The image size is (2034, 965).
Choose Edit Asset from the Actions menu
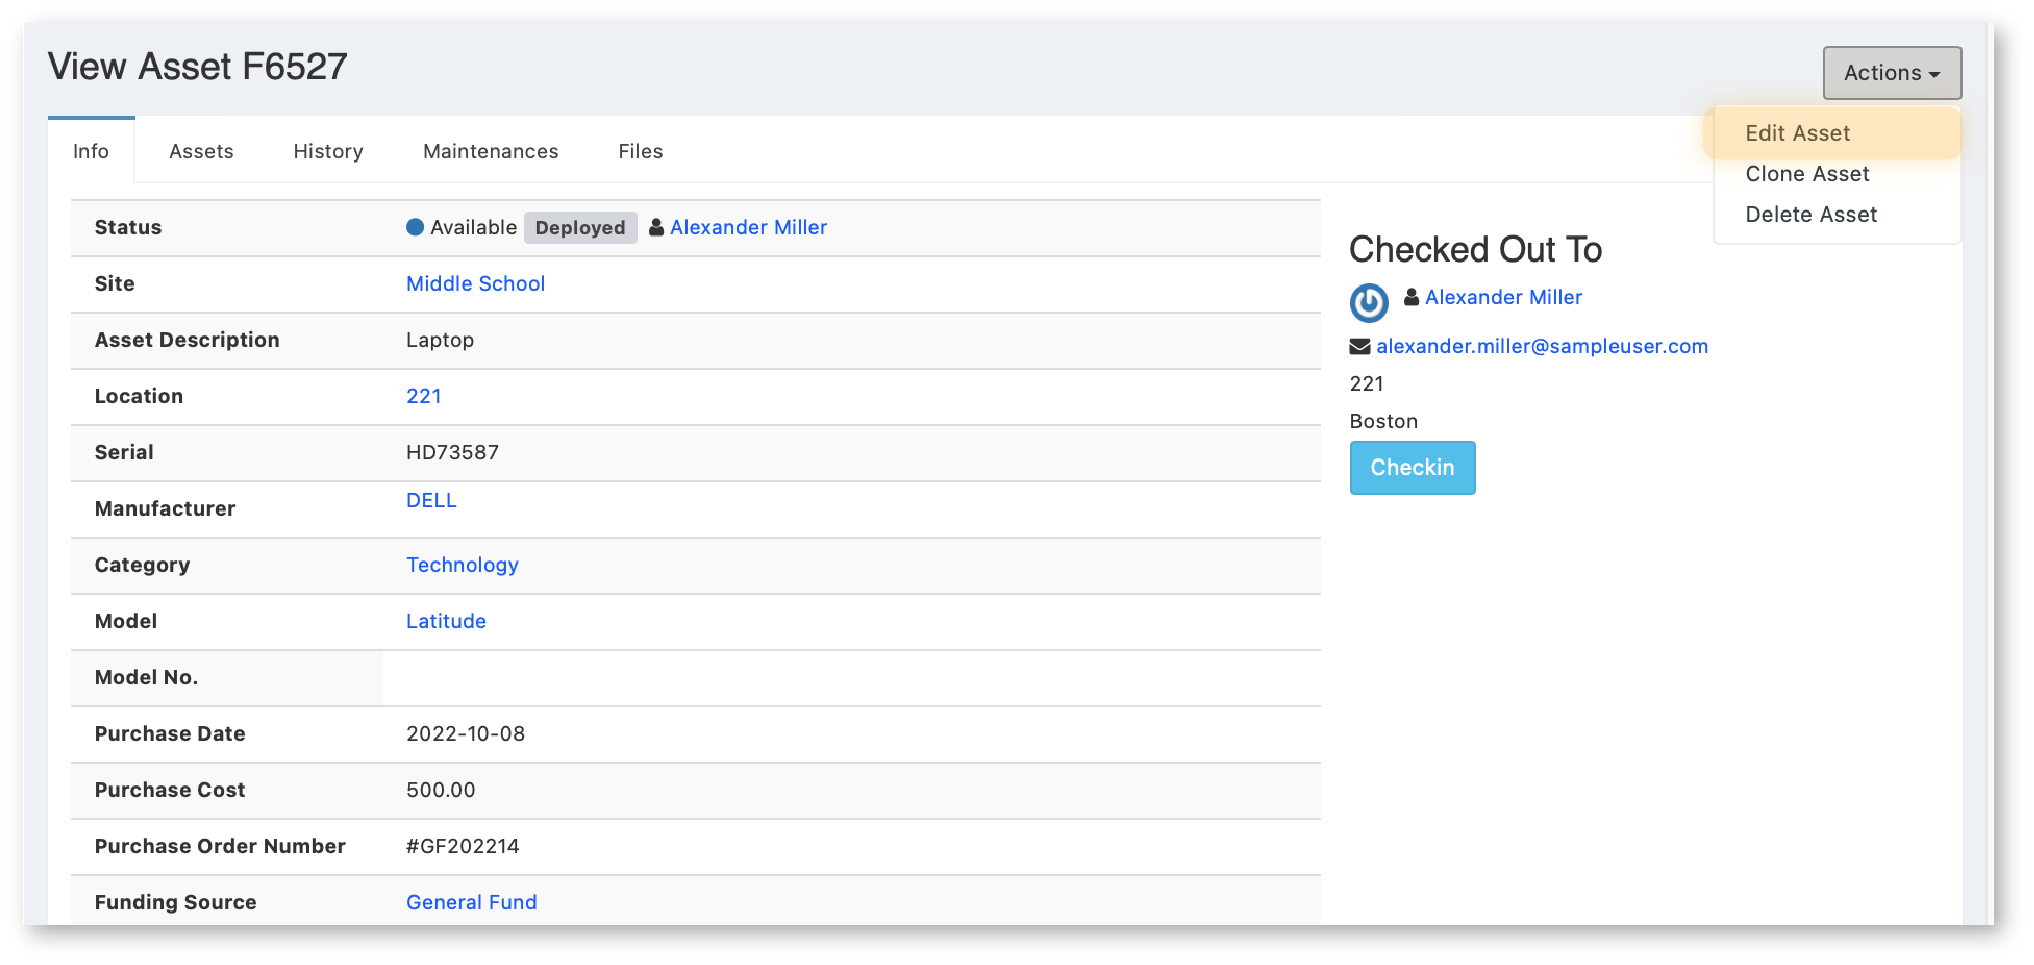1797,134
